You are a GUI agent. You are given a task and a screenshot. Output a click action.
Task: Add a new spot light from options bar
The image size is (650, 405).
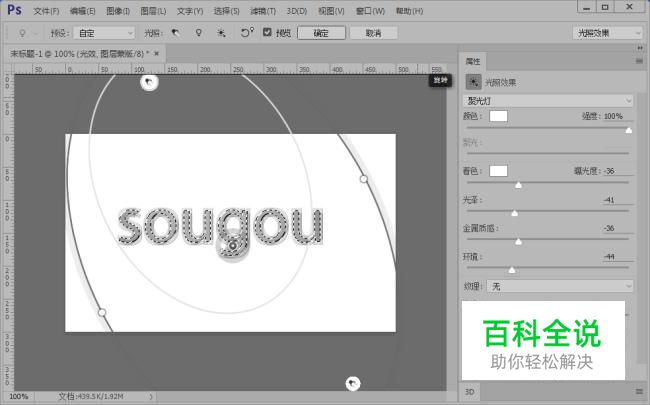point(175,33)
